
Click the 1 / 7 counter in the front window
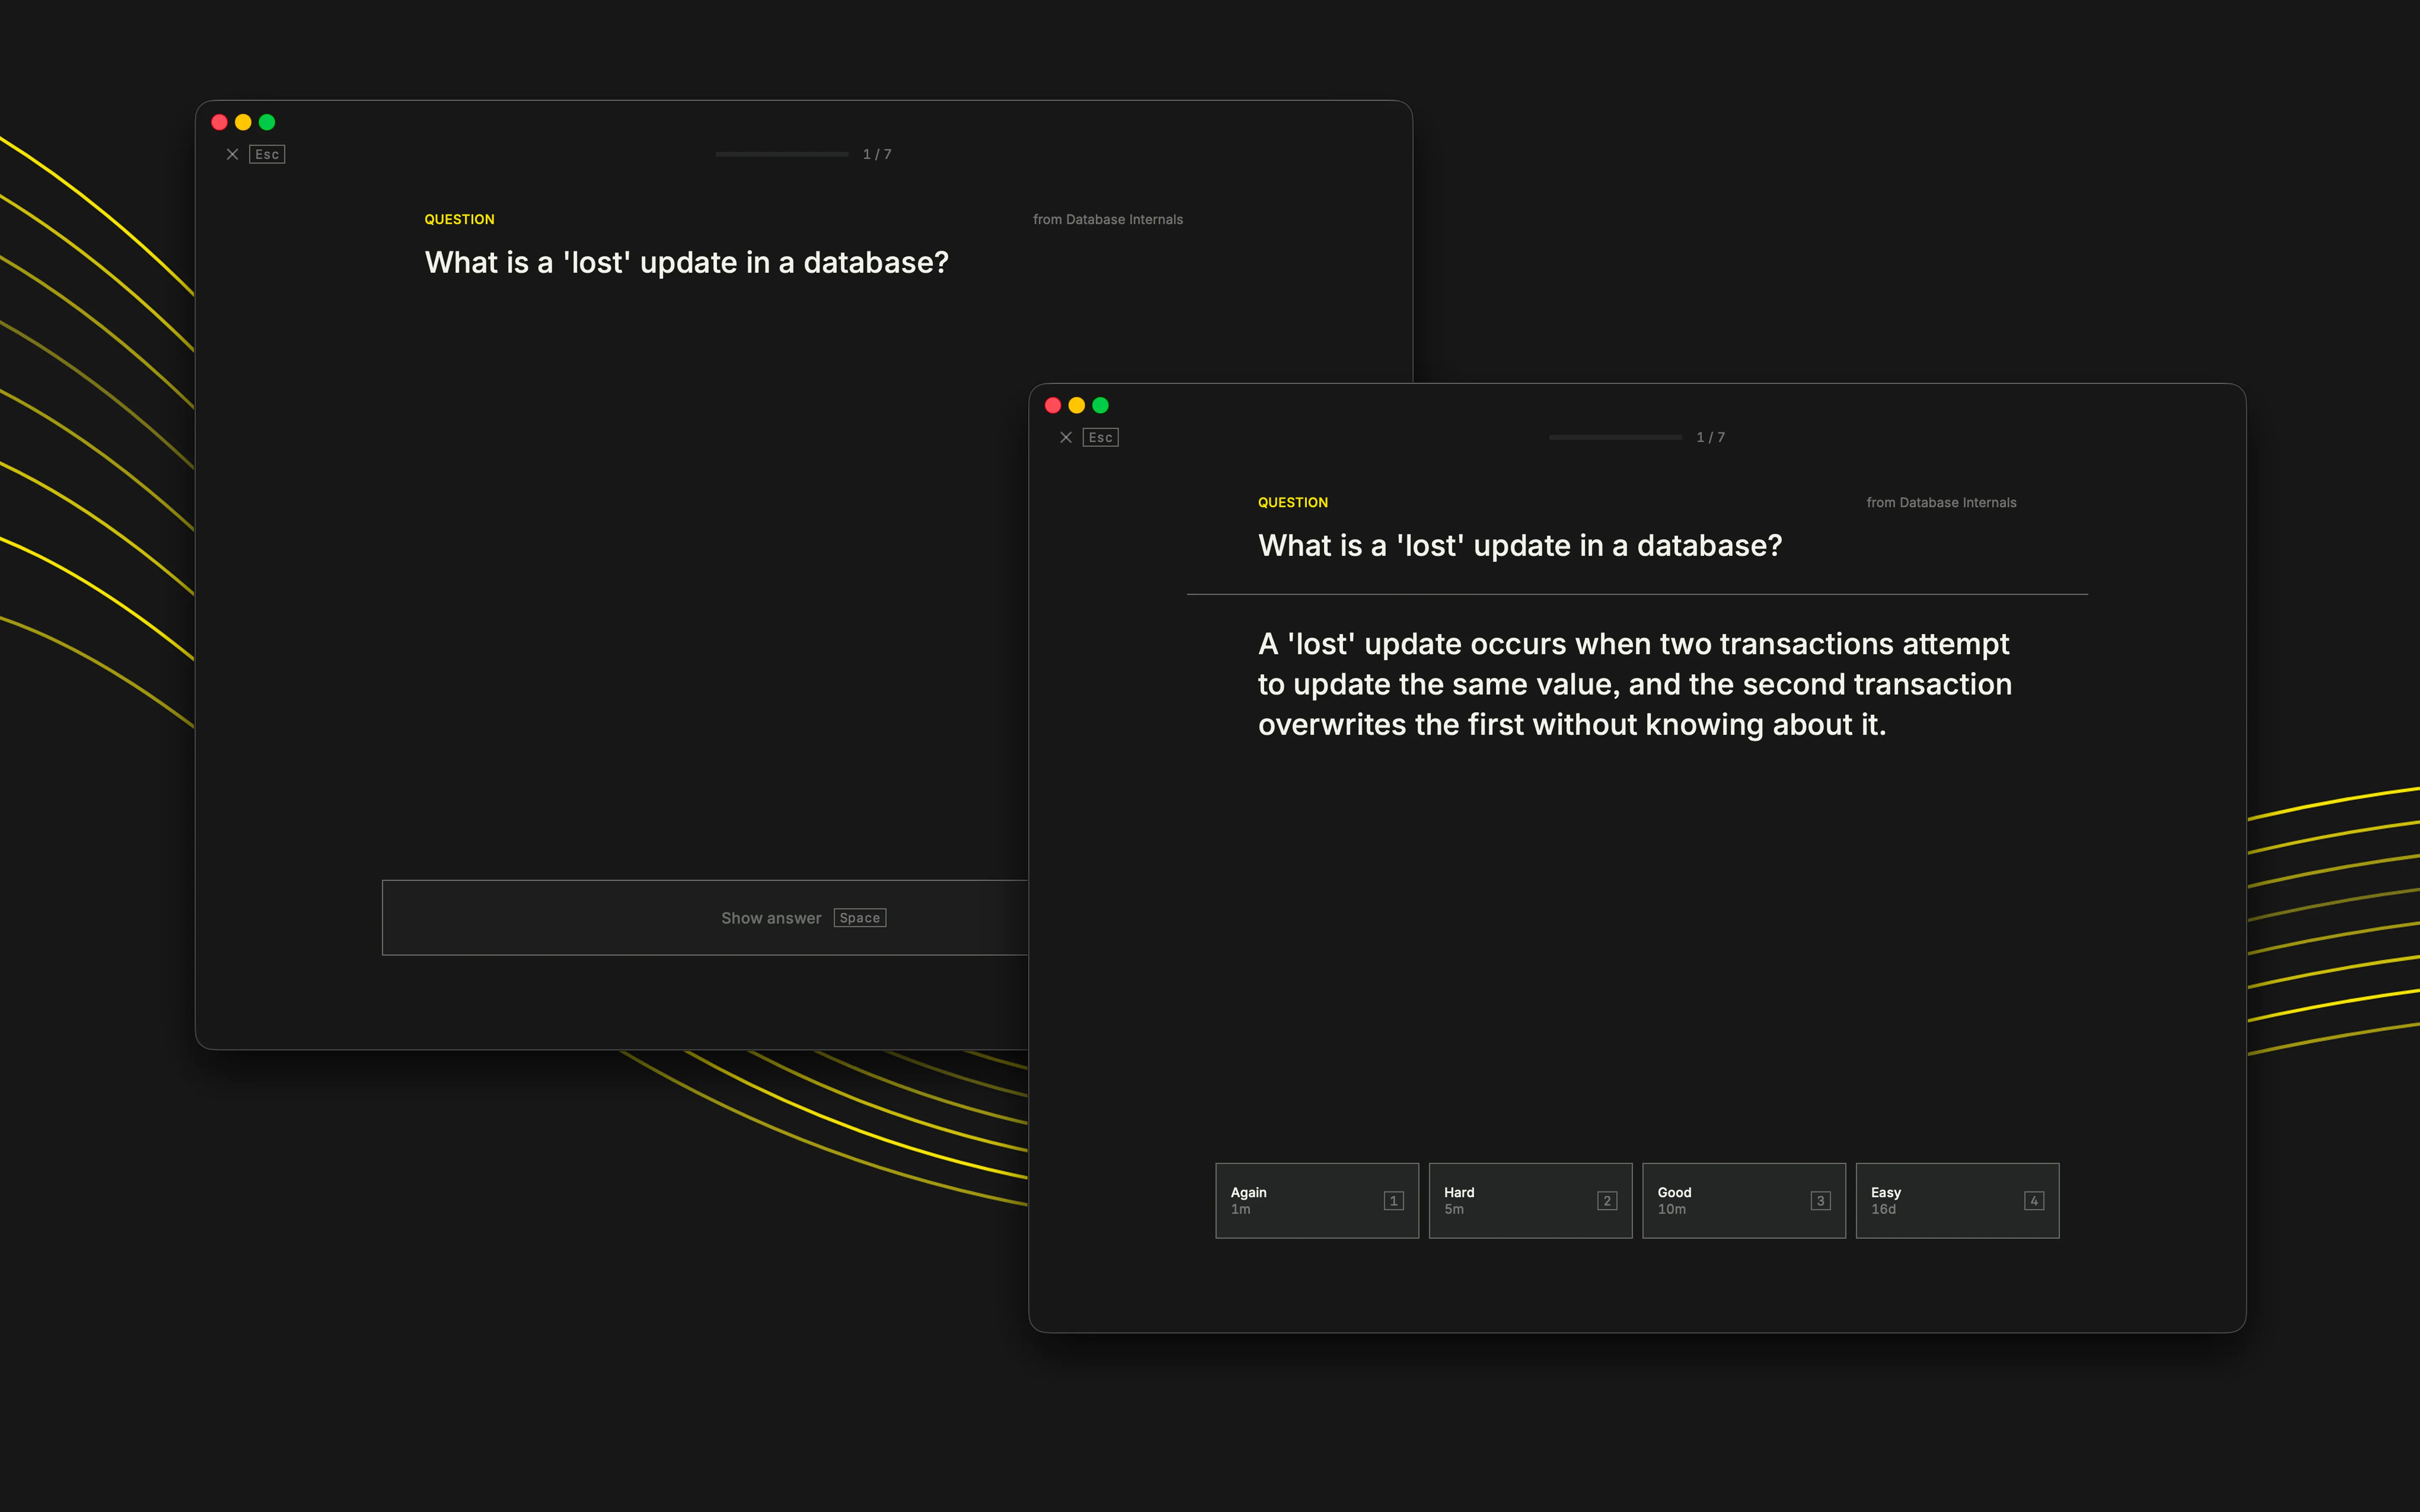click(x=1710, y=437)
